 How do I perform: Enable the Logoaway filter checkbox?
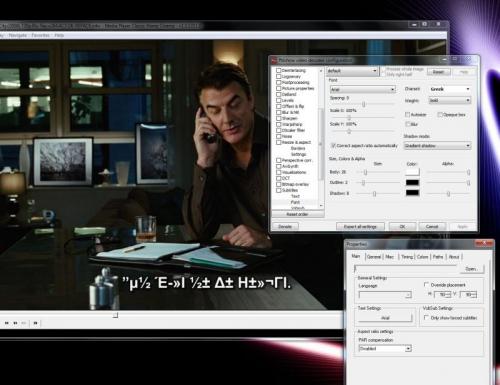click(x=278, y=77)
